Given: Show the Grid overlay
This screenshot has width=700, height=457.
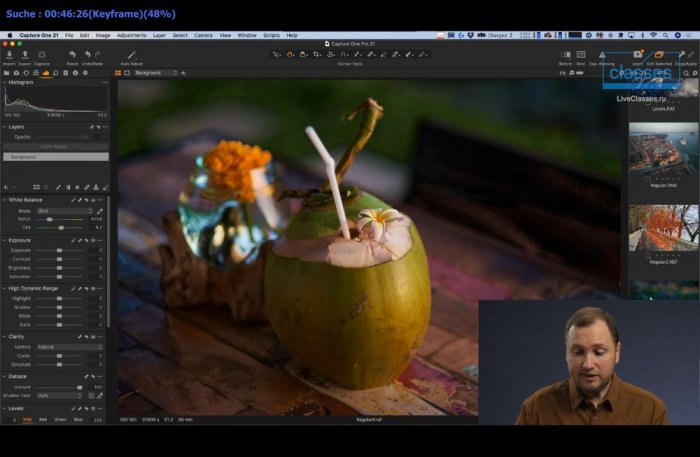Looking at the screenshot, I should click(x=581, y=55).
